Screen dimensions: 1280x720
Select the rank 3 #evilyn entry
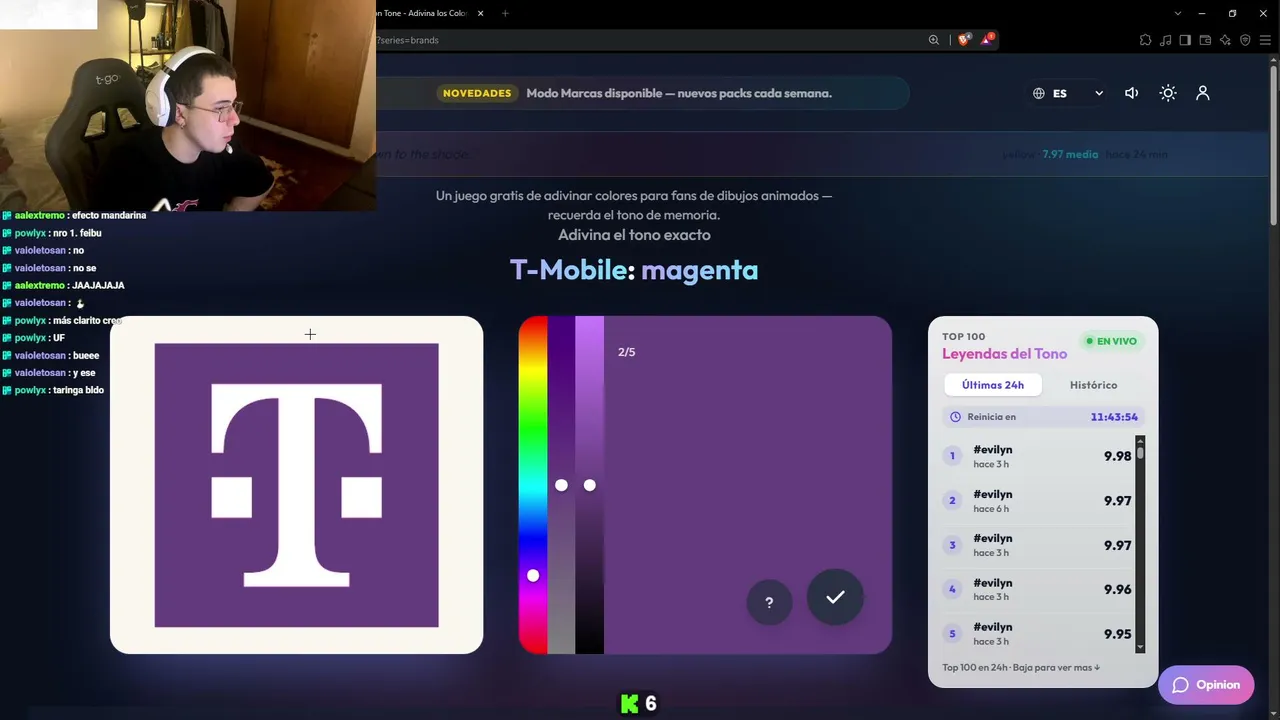point(1038,545)
